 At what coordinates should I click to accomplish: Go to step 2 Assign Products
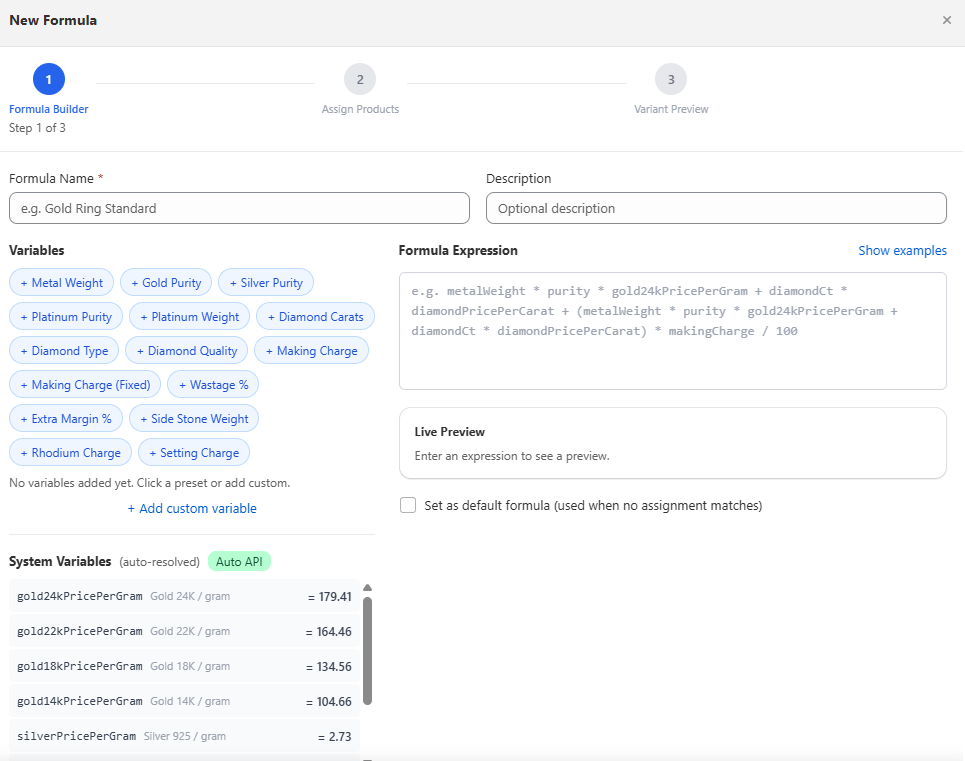tap(360, 80)
